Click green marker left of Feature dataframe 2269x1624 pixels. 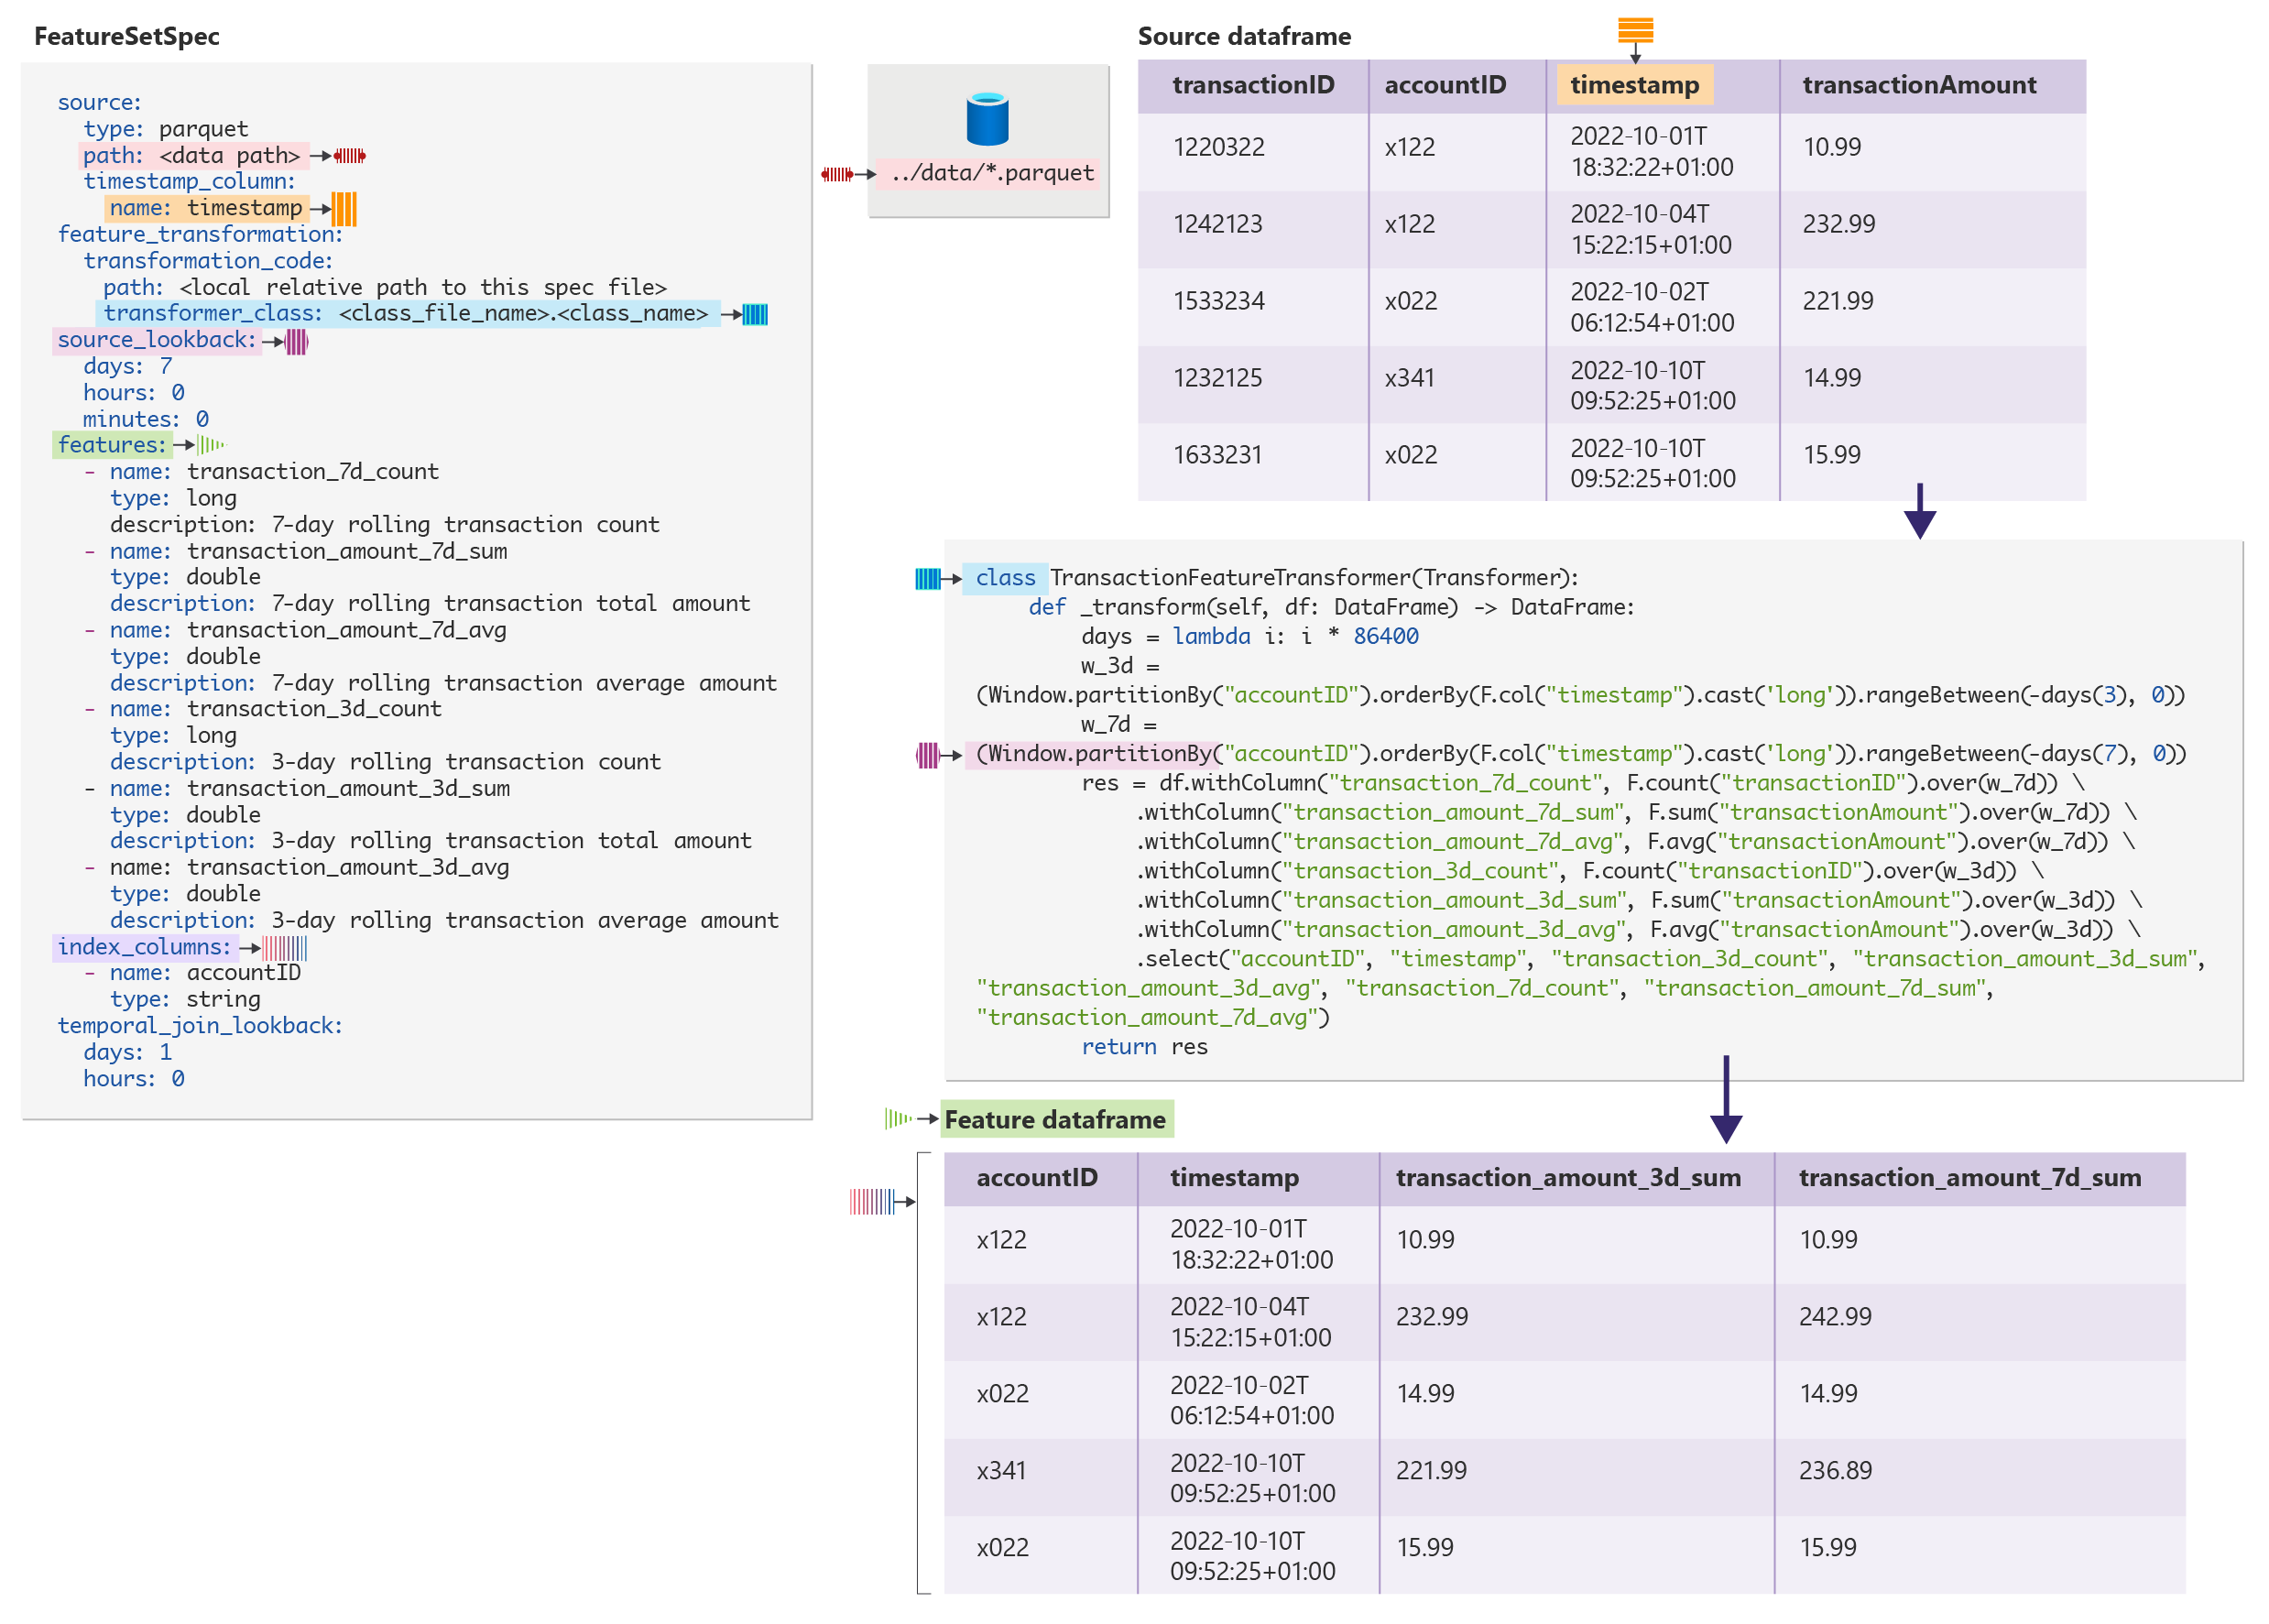[898, 1118]
